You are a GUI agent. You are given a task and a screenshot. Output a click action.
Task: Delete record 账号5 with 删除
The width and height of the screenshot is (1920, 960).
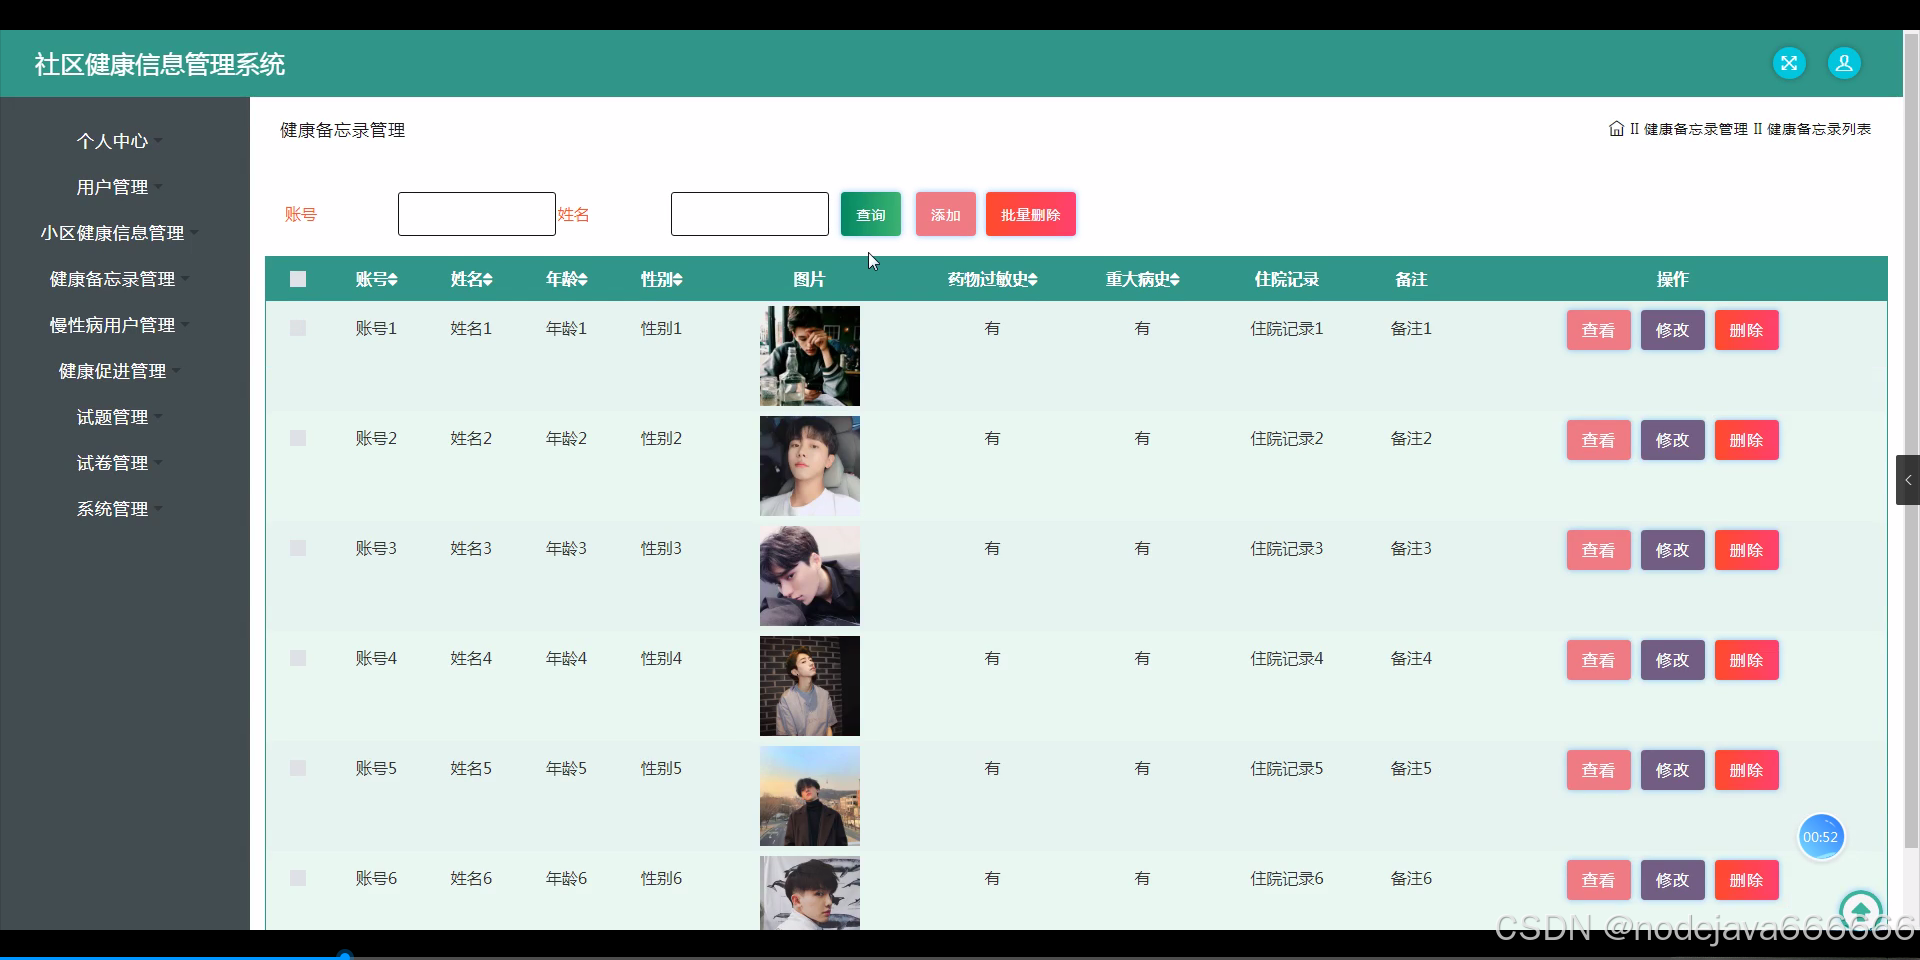(1747, 770)
